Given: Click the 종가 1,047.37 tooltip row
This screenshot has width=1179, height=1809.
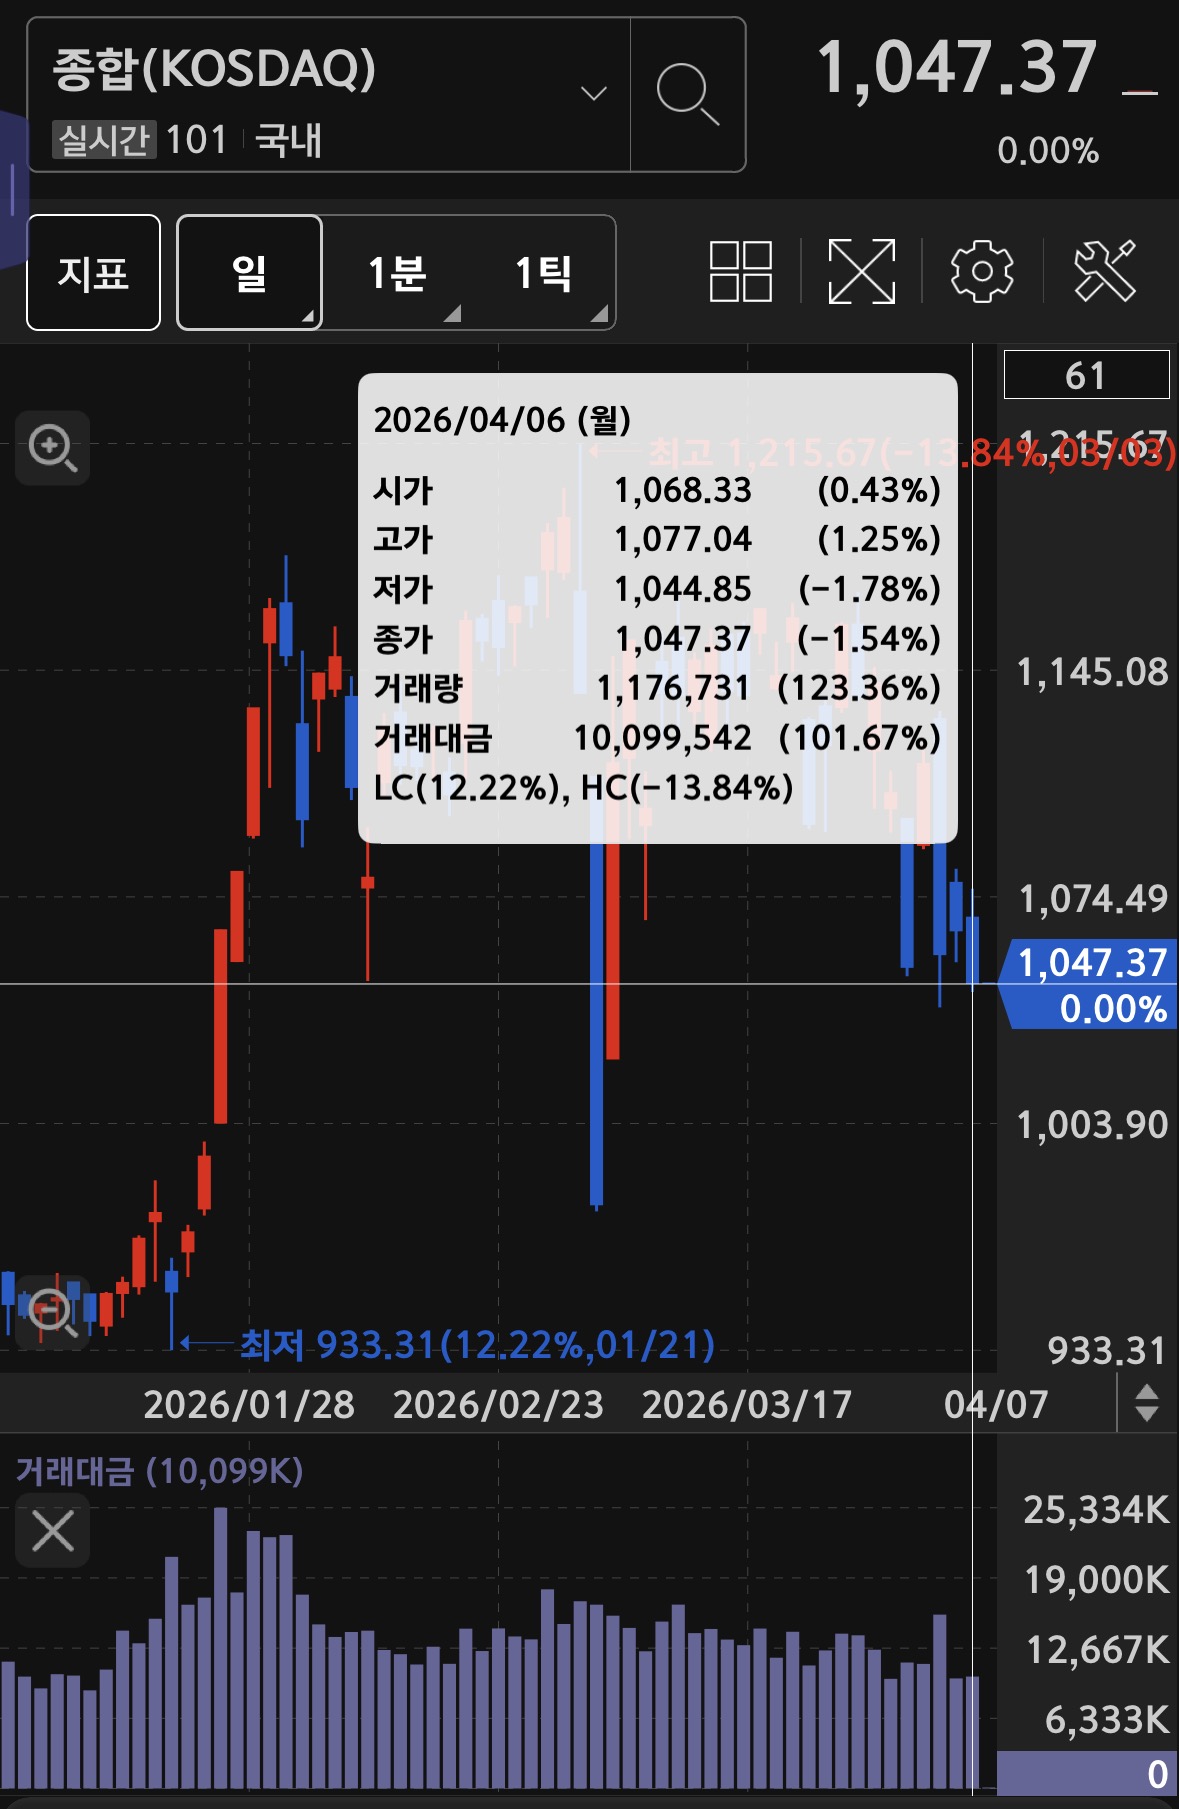Looking at the screenshot, I should pos(657,638).
